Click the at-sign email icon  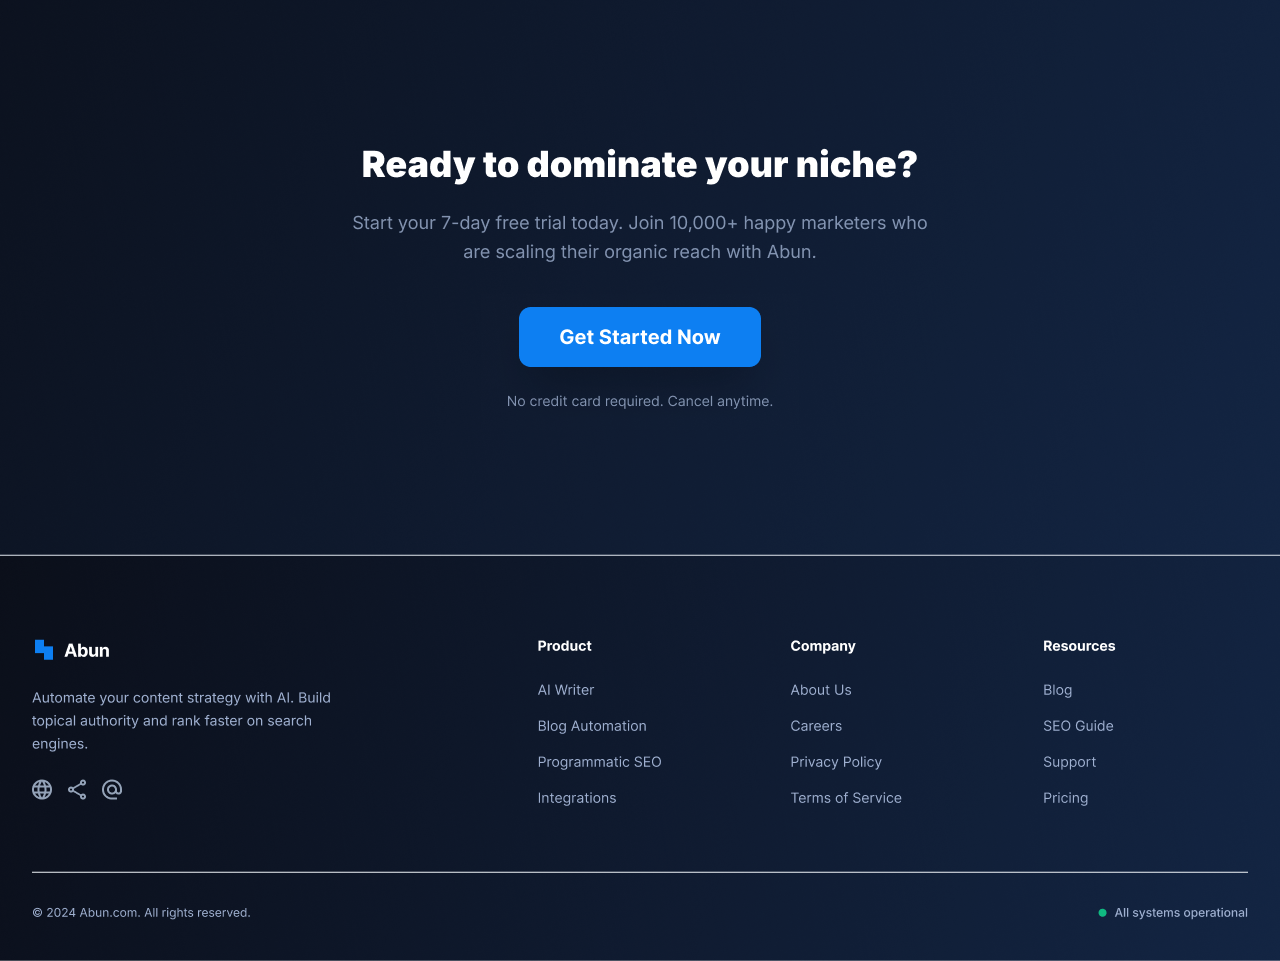(112, 790)
